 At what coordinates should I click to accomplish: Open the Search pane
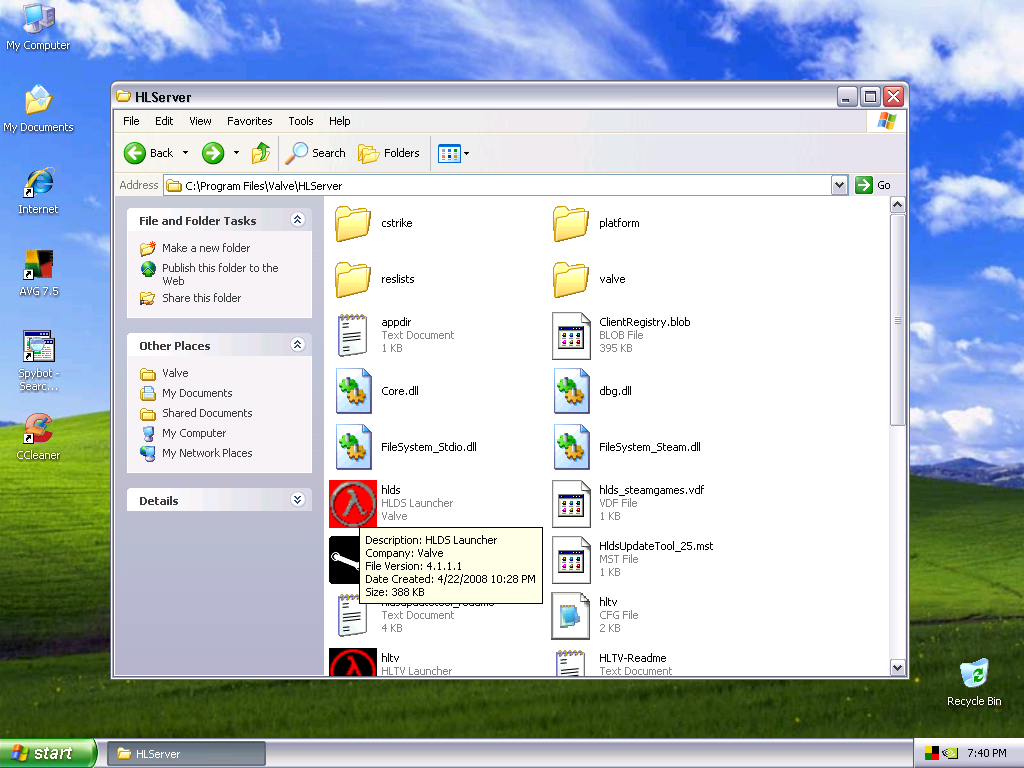click(x=316, y=153)
